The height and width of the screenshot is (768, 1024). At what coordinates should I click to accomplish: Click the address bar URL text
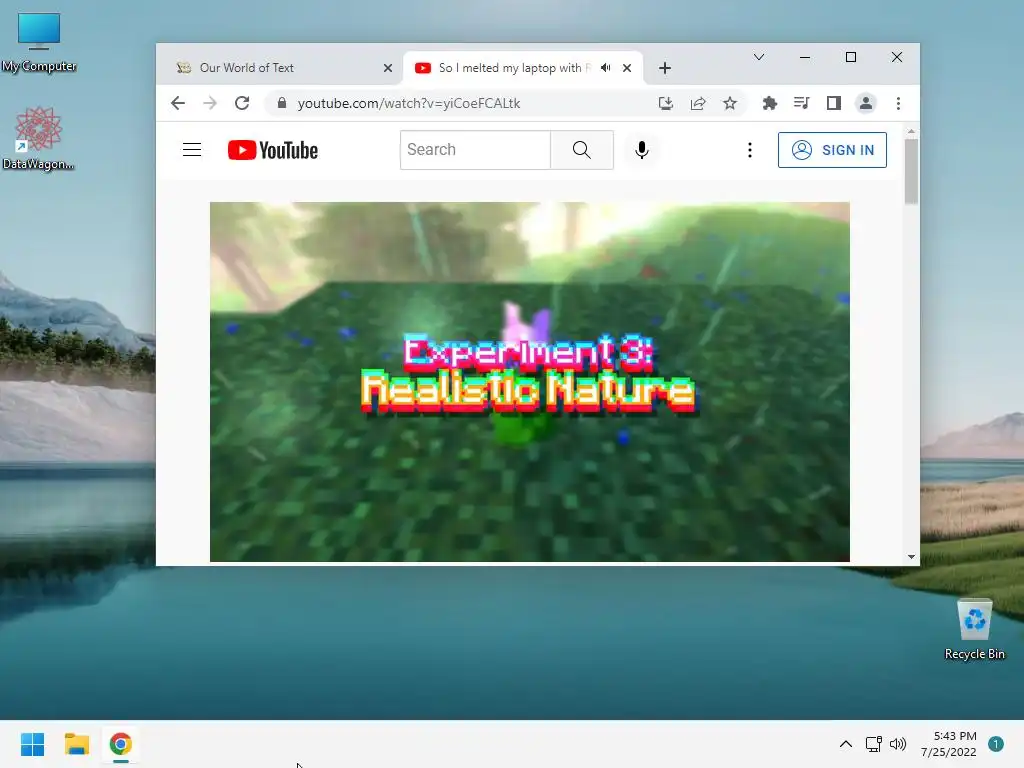pyautogui.click(x=409, y=103)
